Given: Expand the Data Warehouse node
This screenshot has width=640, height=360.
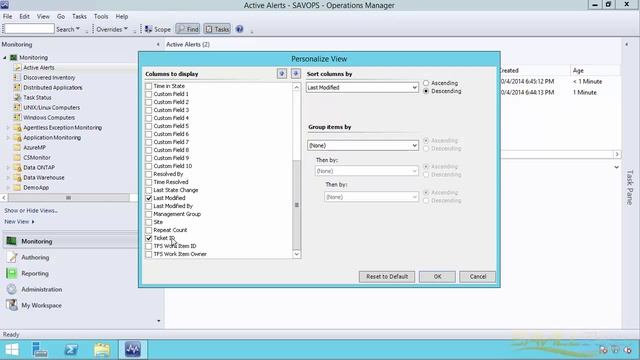Looking at the screenshot, I should coord(8,178).
